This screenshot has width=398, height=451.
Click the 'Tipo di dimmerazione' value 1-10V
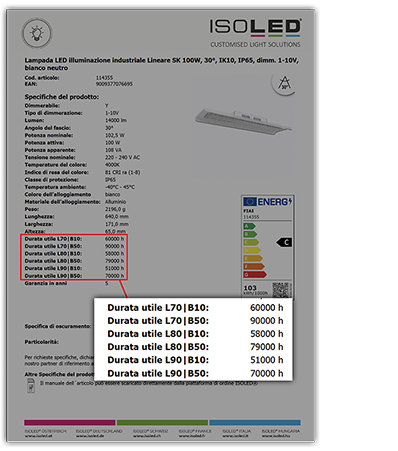[112, 113]
